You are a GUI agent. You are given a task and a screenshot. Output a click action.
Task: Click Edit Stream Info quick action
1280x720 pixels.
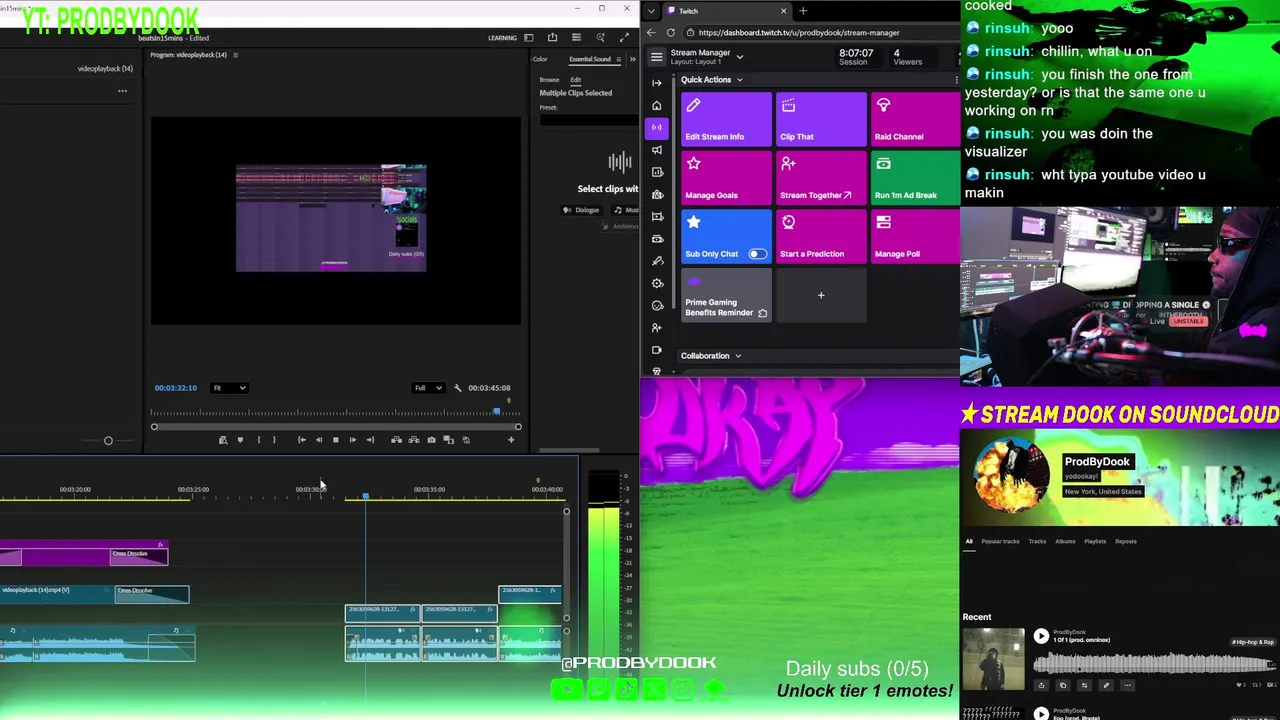click(x=726, y=119)
